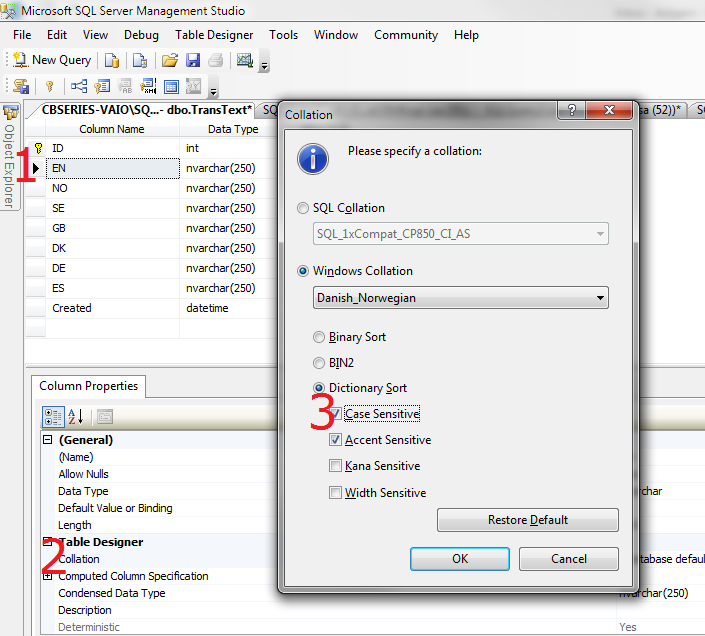Viewport: 705px width, 636px height.
Task: Click the EN column name cell
Action: pos(113,168)
